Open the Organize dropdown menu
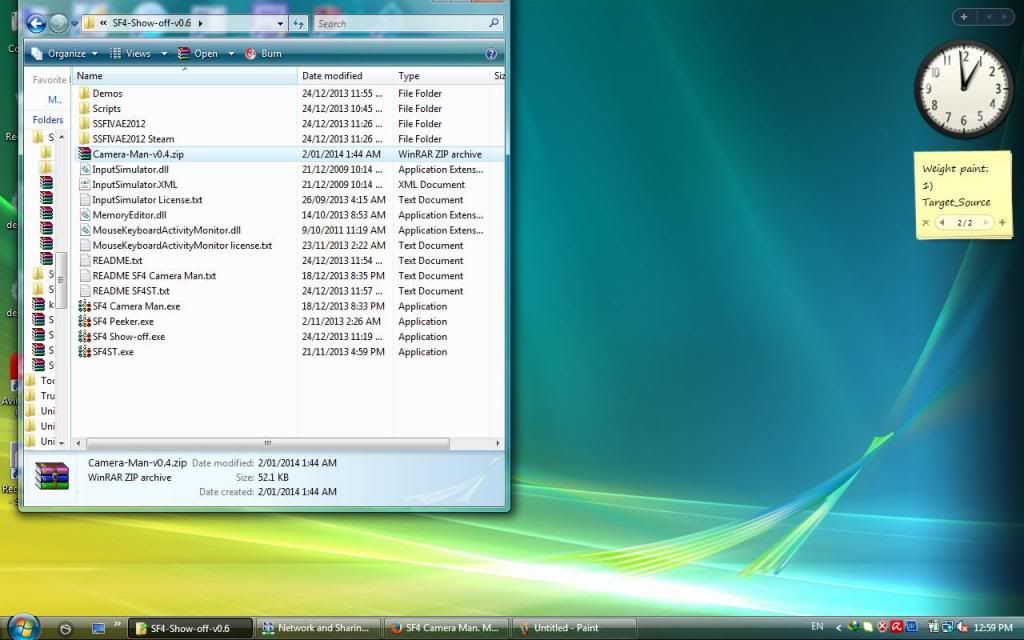Screen dimensions: 1024x640 pyautogui.click(x=64, y=53)
